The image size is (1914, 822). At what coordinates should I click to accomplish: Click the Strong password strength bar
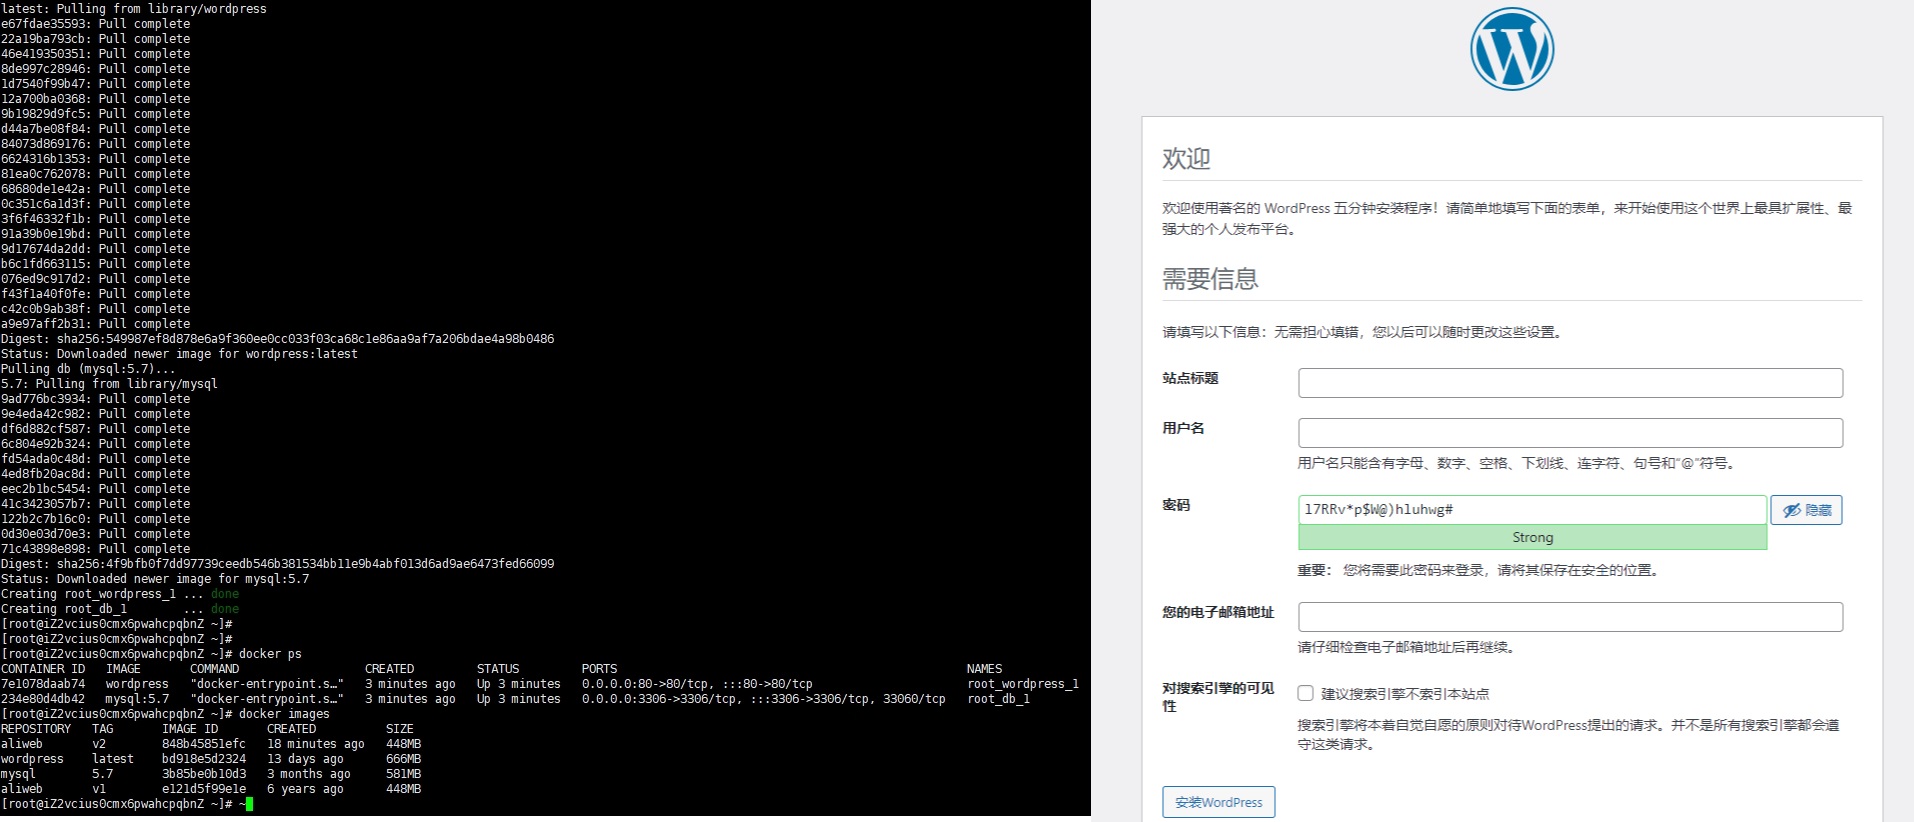coord(1532,538)
